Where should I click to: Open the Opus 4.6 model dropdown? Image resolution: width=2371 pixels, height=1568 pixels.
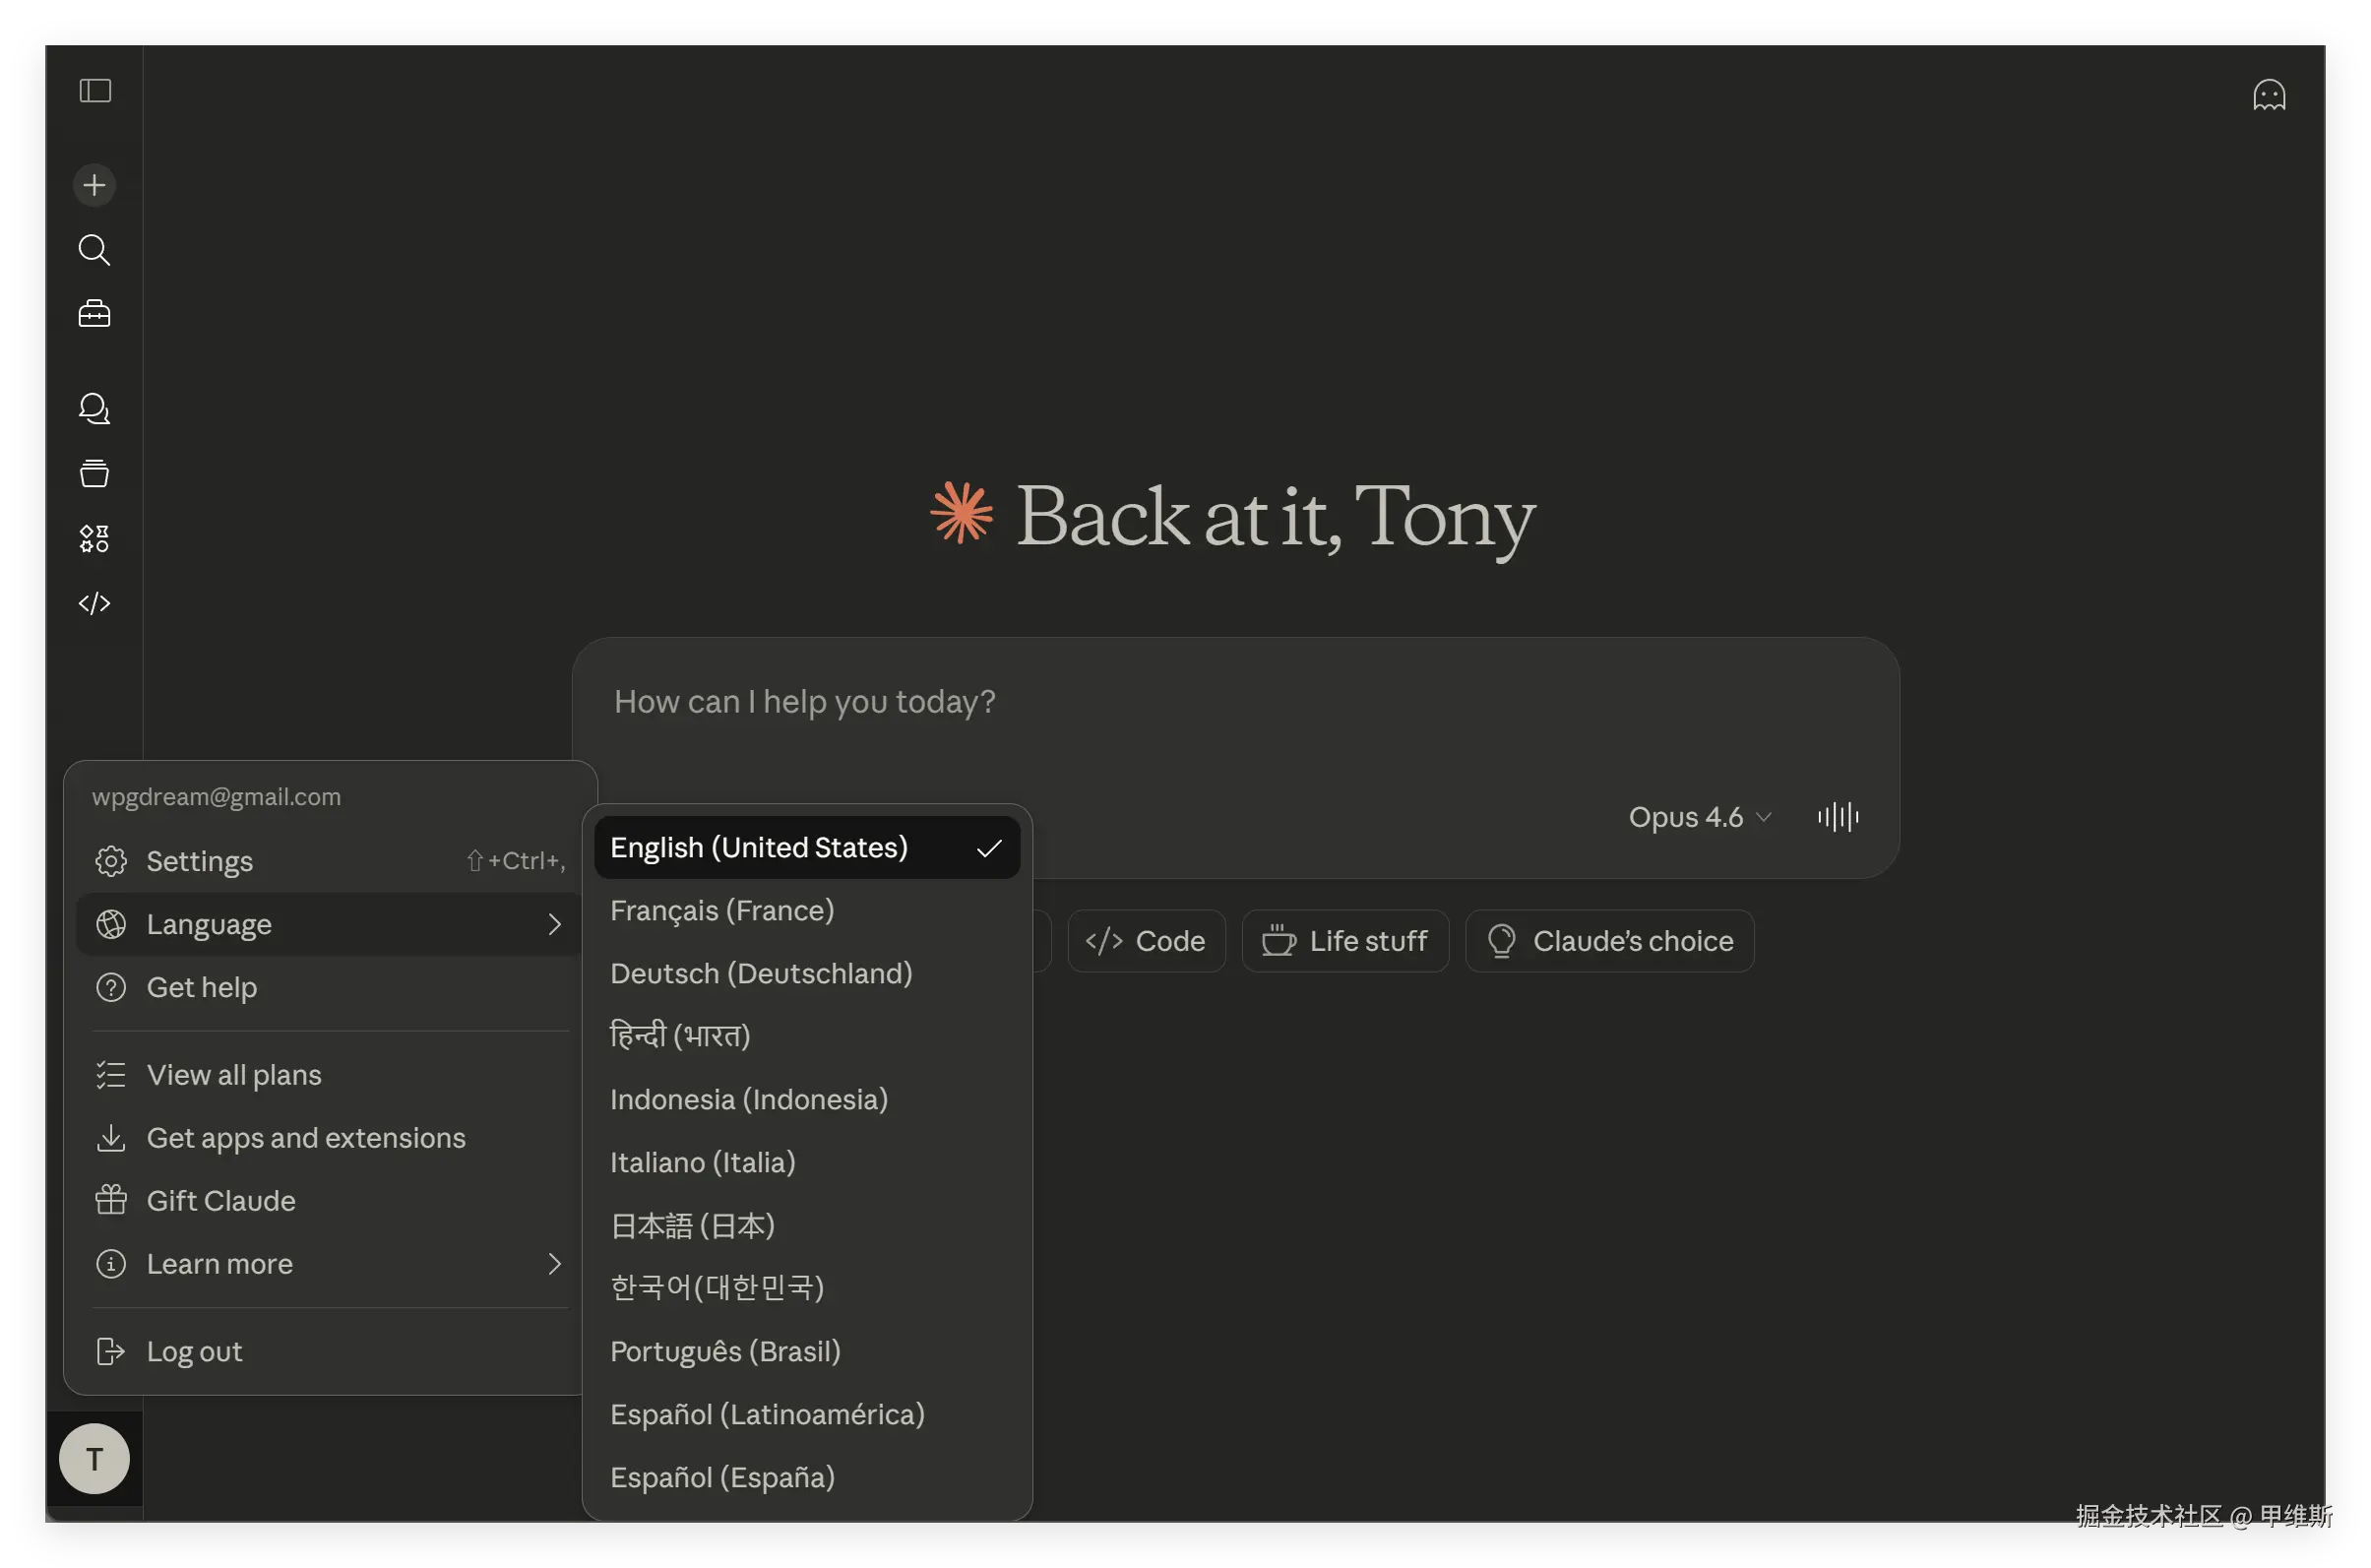point(1699,817)
